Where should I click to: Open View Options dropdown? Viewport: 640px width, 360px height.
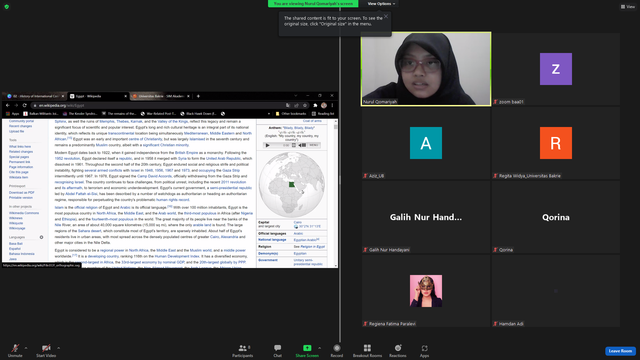click(x=381, y=4)
